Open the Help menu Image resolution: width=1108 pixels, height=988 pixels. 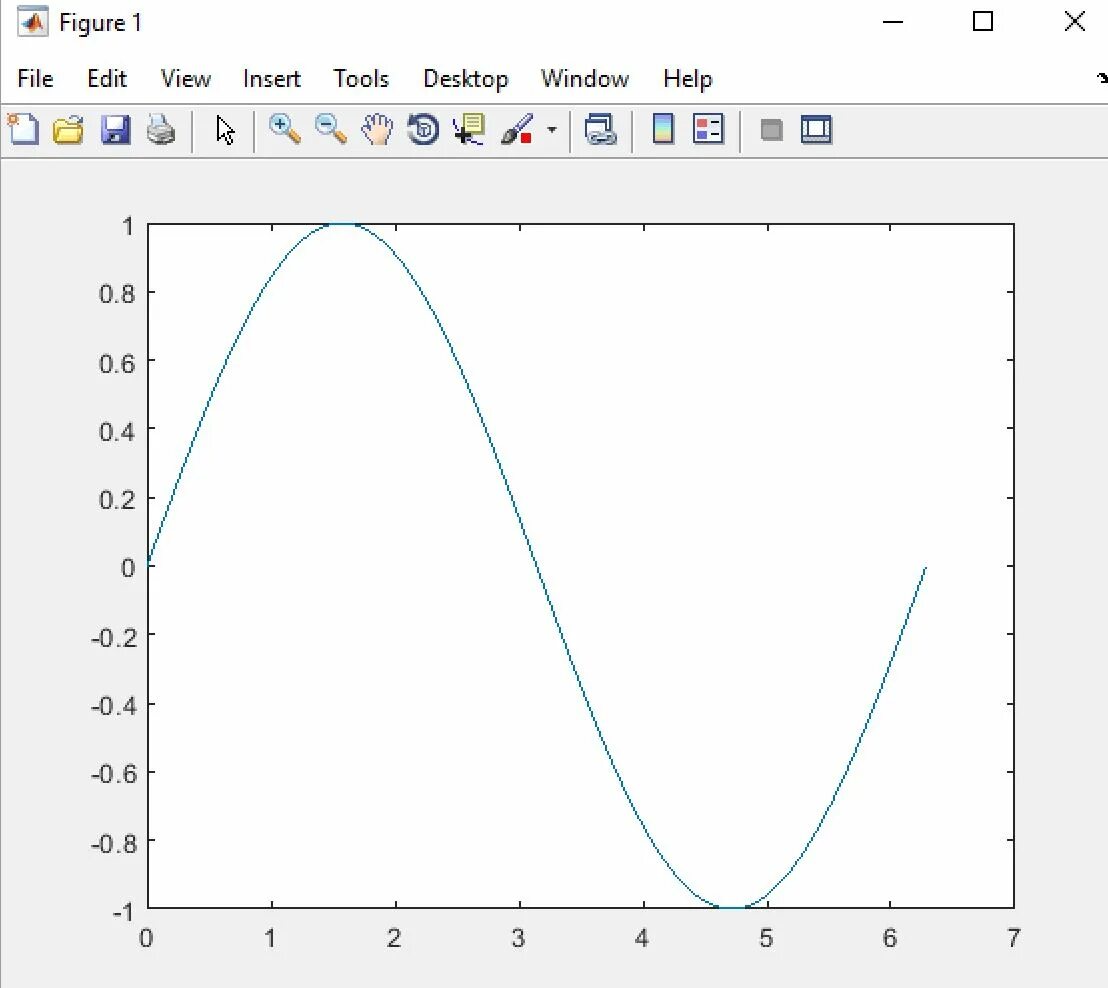(688, 79)
